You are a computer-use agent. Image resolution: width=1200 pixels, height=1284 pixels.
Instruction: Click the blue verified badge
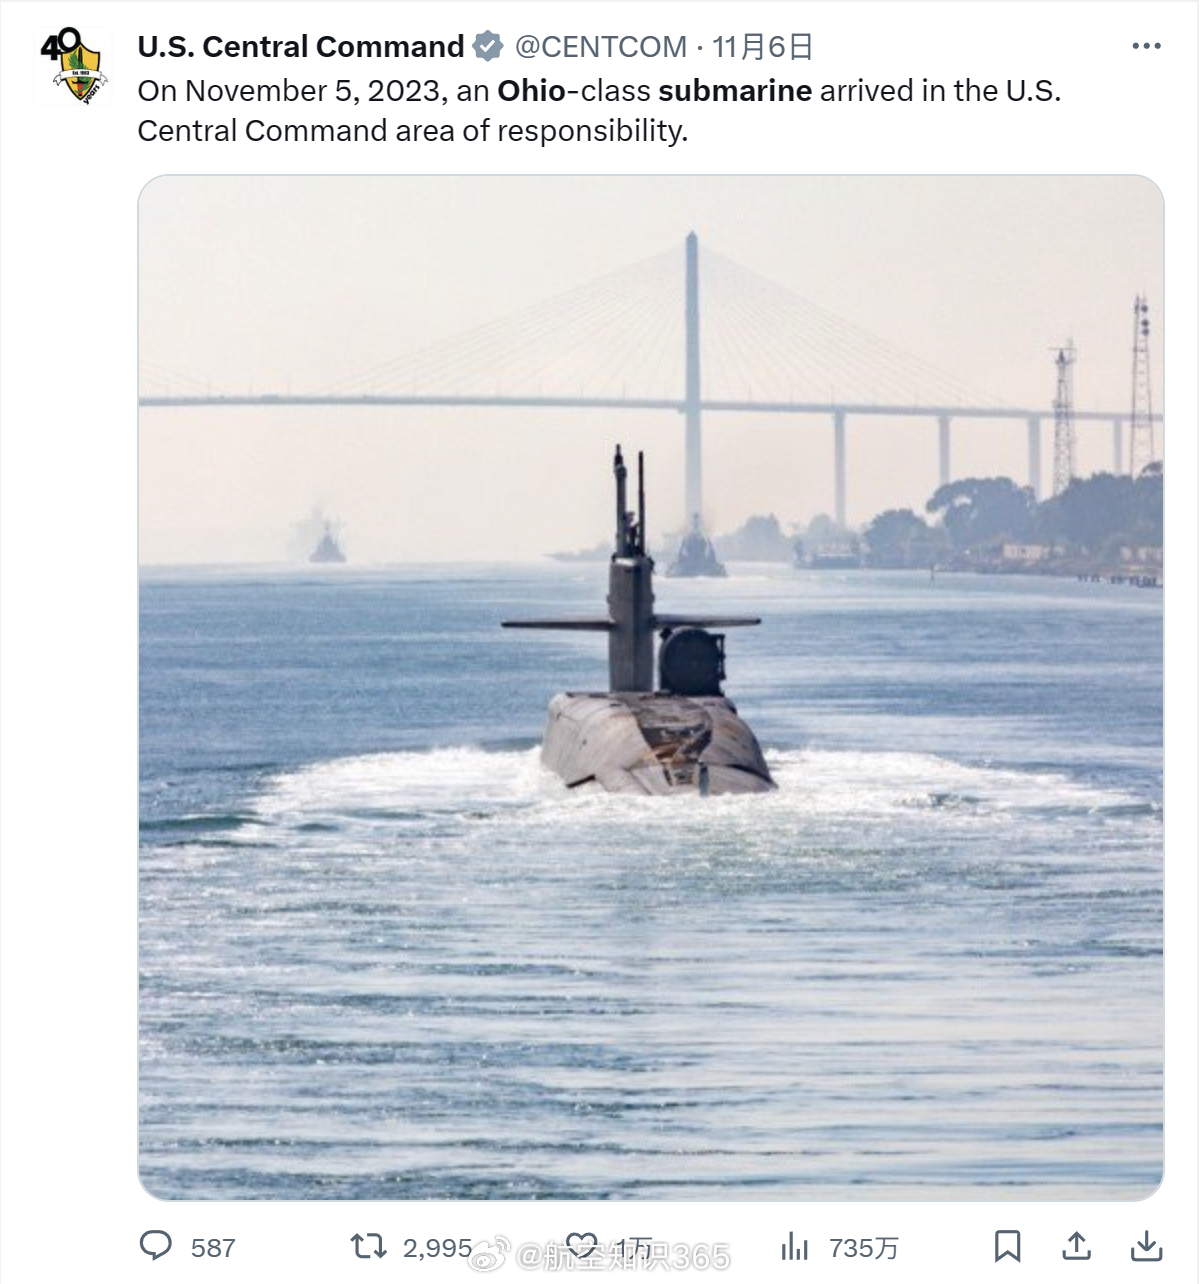[487, 46]
